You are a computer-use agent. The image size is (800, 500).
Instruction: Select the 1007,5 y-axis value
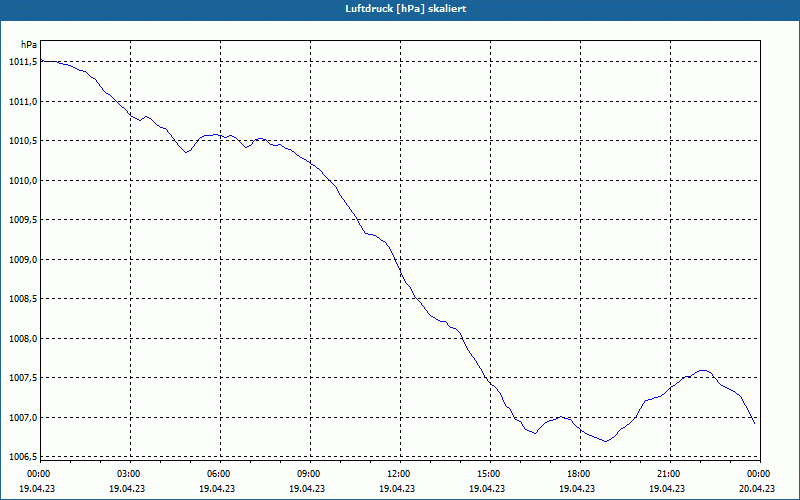click(x=23, y=378)
